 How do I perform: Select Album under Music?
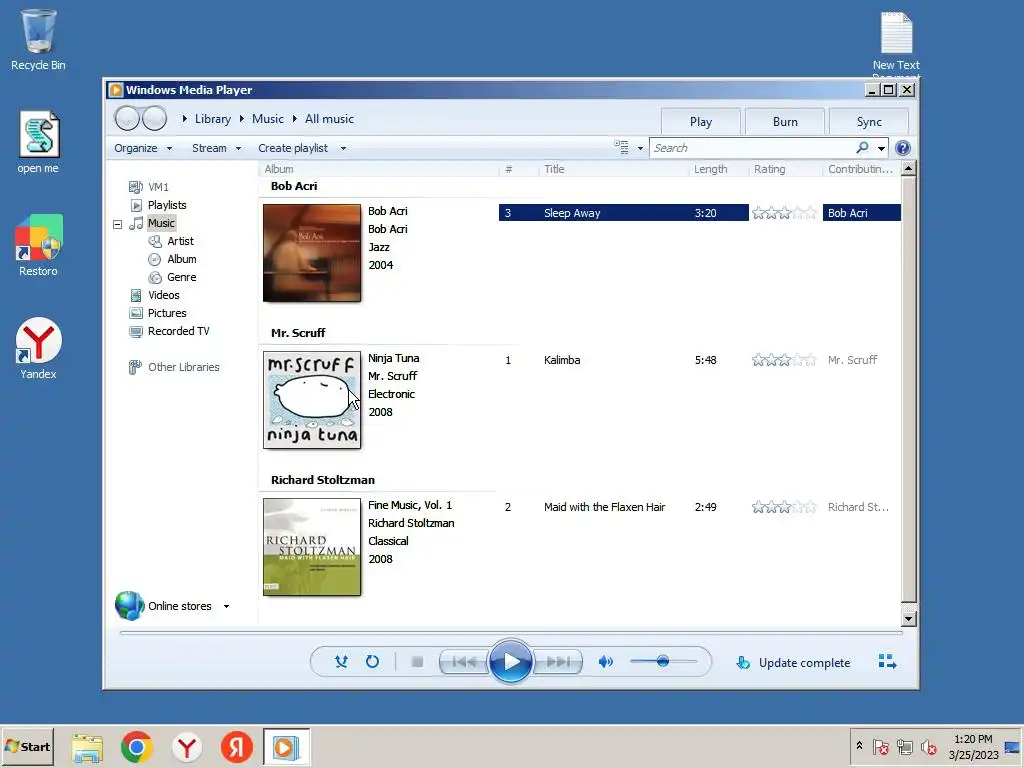point(182,259)
